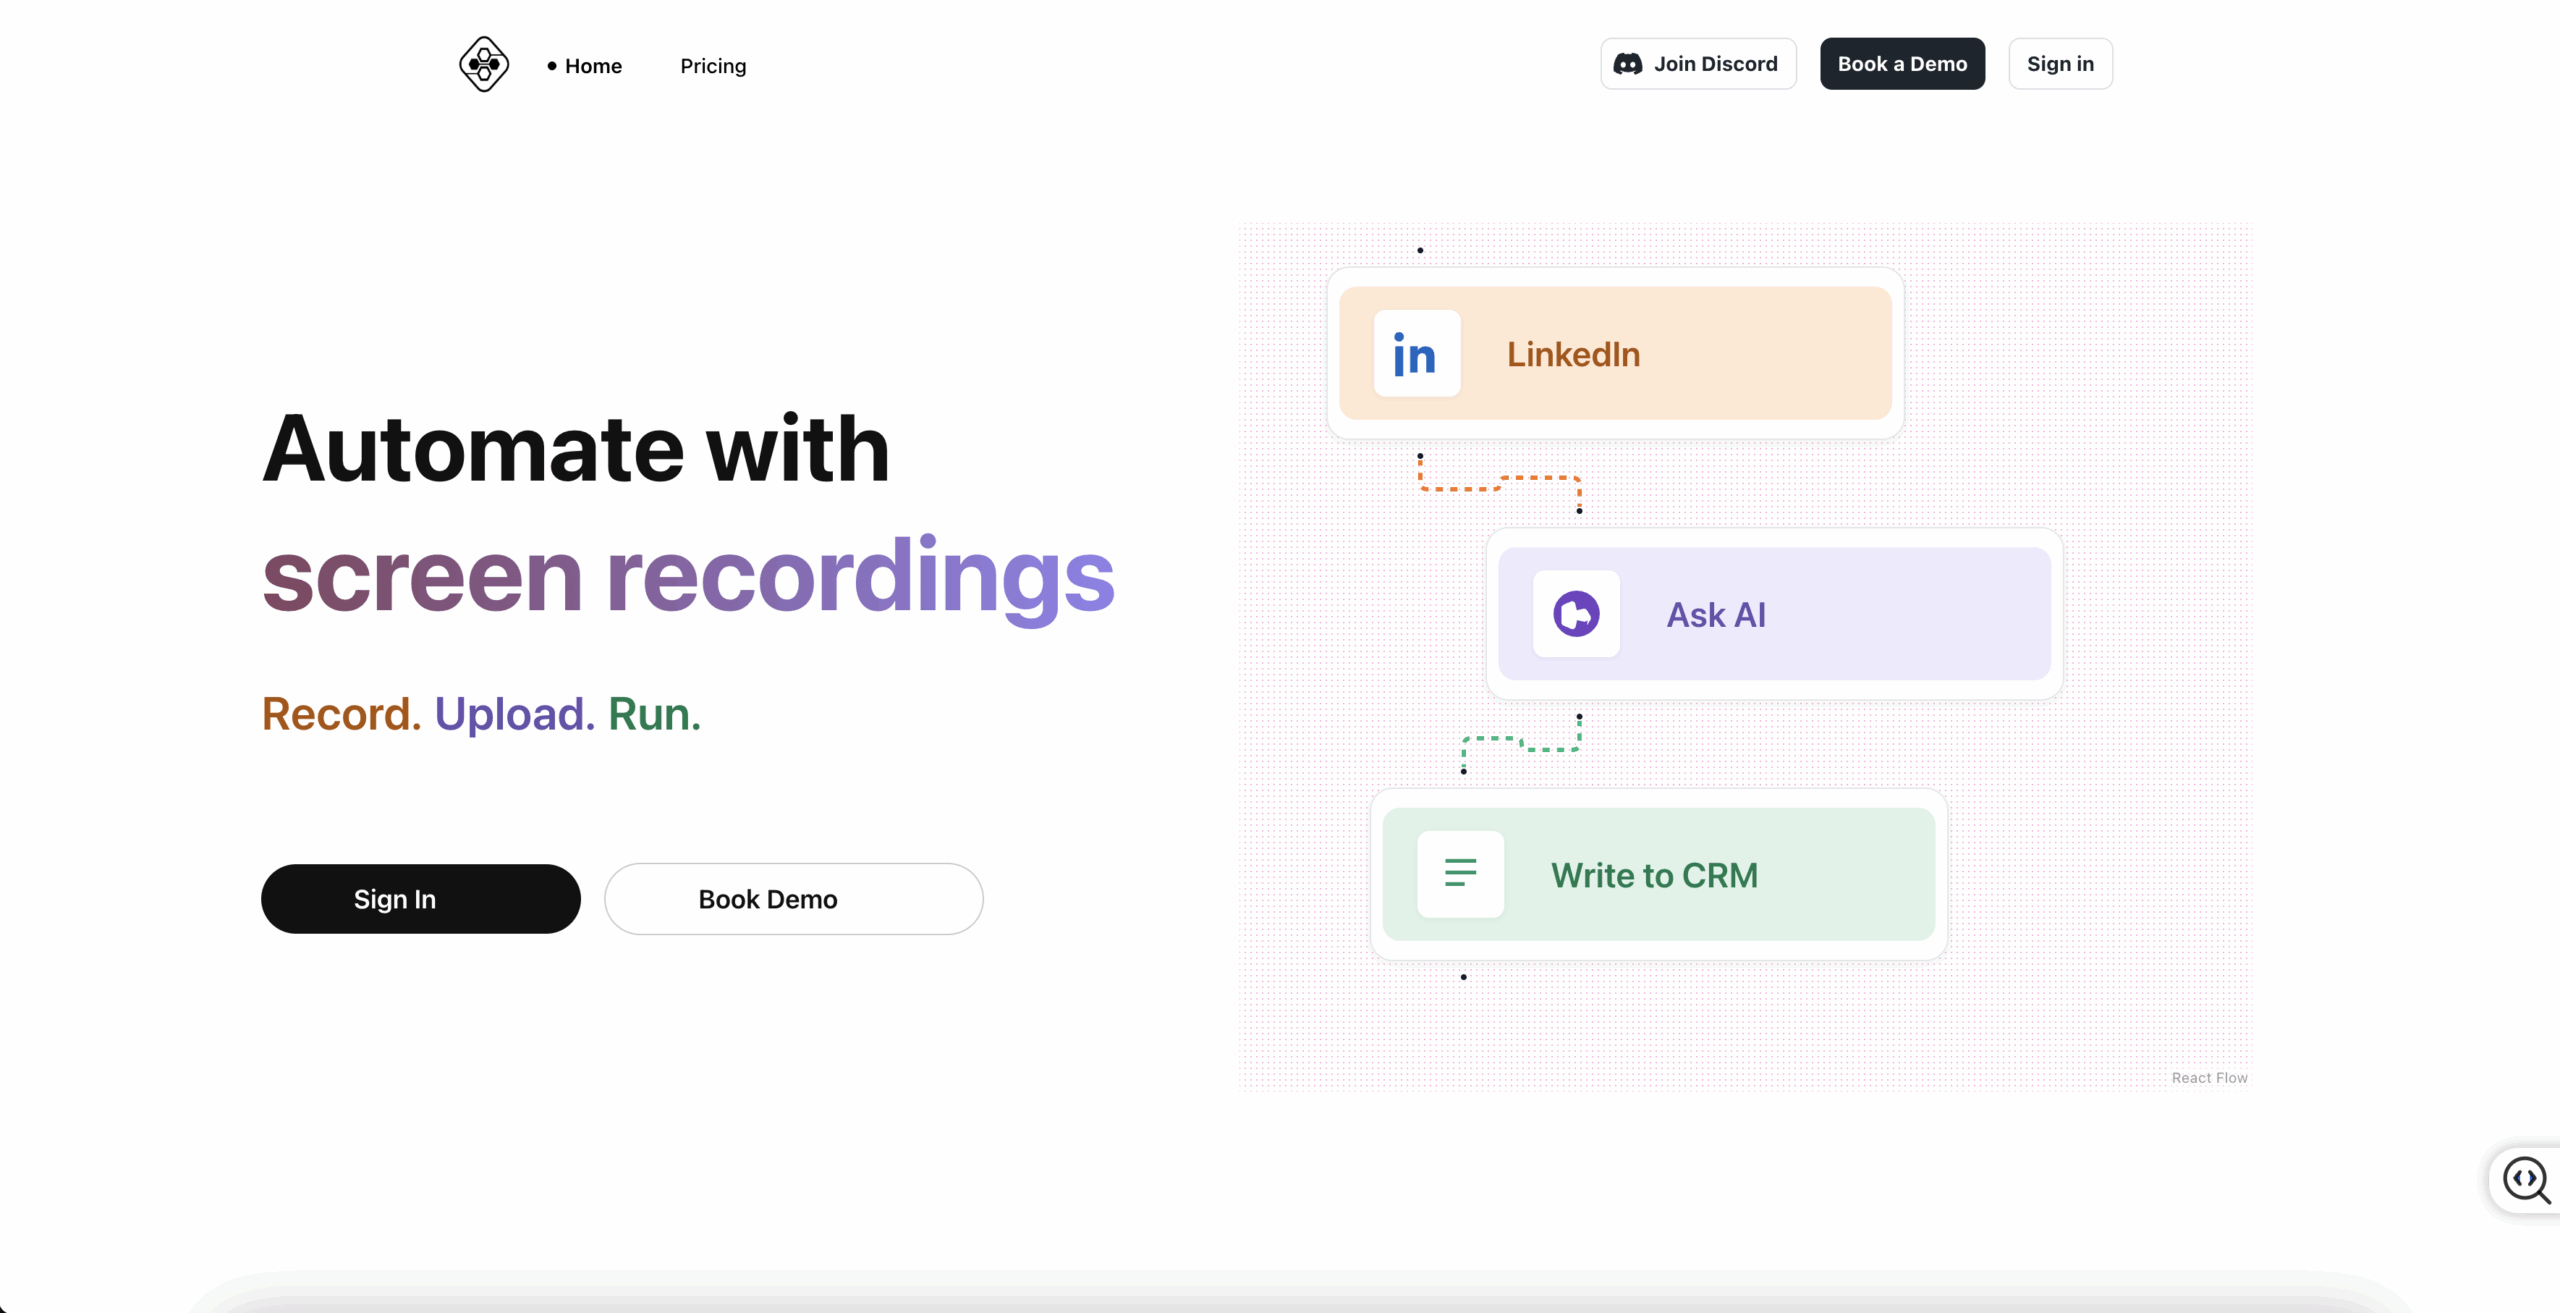Click the 'Record.' orange word

342,714
